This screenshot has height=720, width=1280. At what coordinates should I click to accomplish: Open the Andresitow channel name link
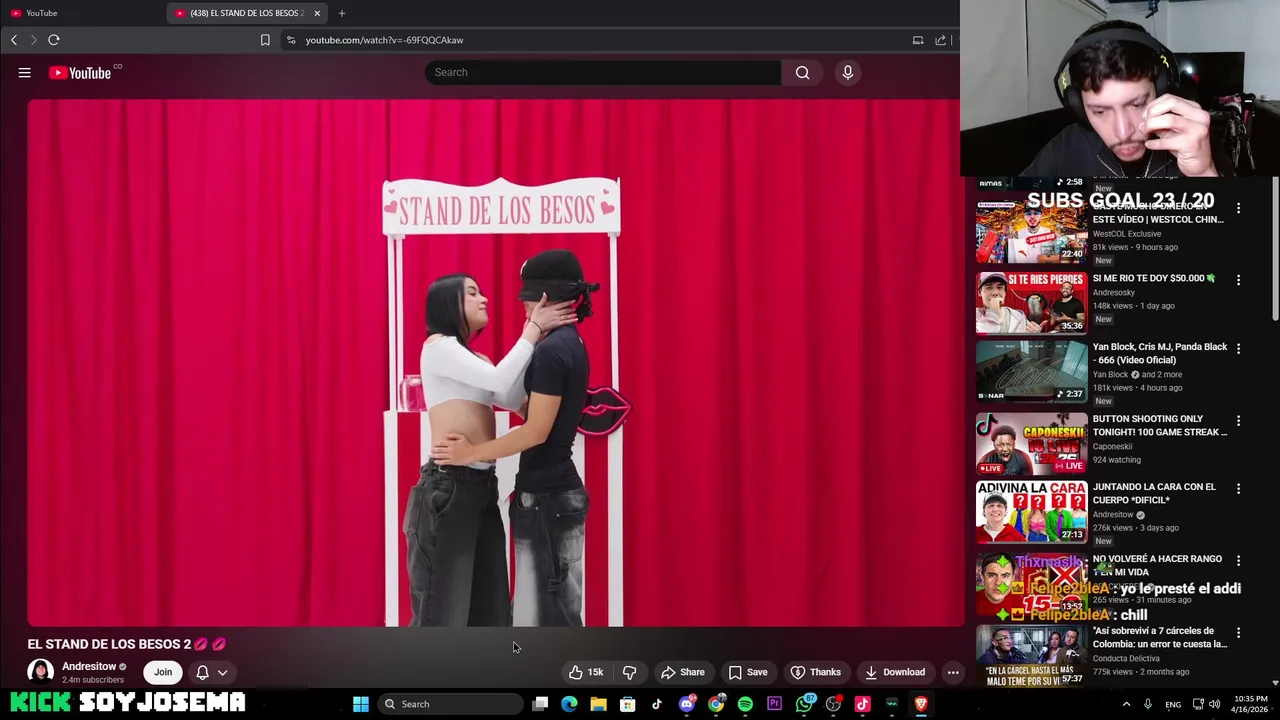89,666
